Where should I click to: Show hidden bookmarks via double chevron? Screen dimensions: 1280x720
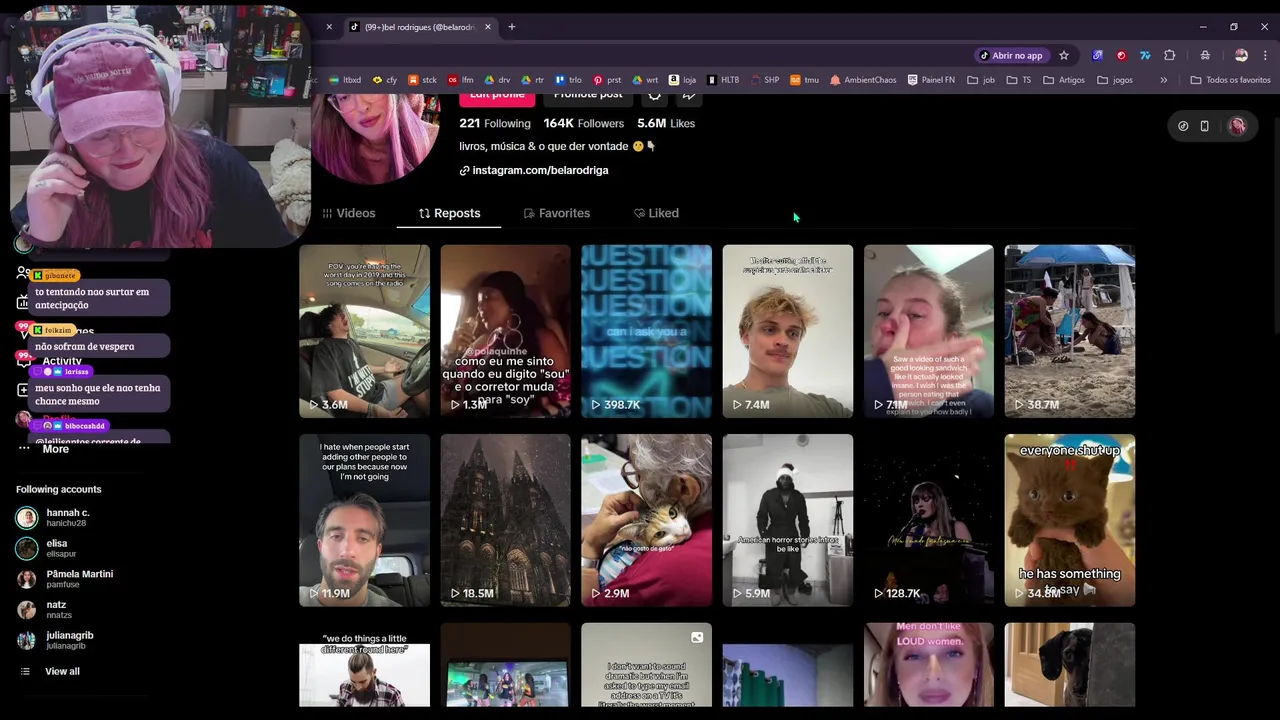(1163, 80)
